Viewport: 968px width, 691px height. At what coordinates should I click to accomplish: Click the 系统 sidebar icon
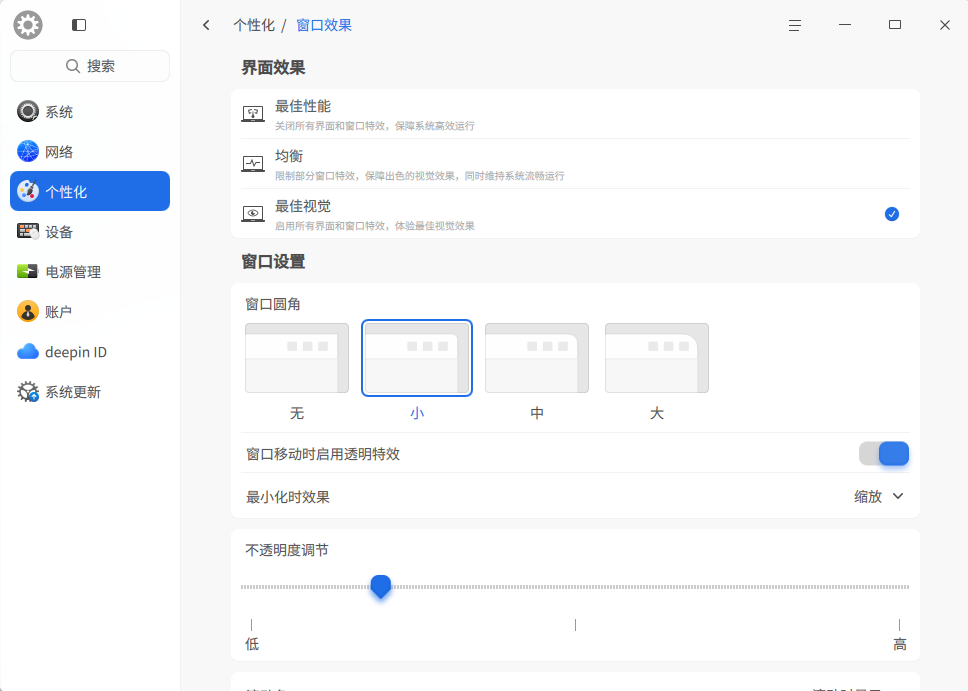pos(28,112)
